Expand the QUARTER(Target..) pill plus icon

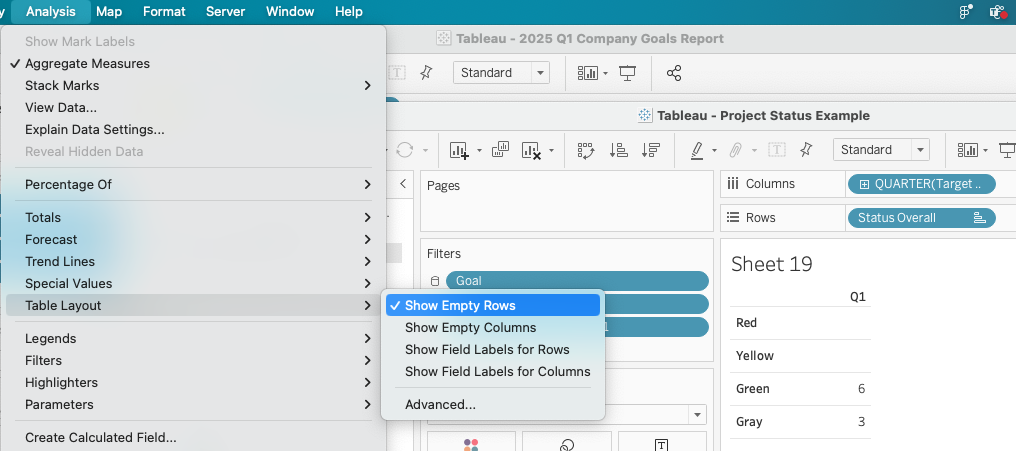(x=864, y=184)
